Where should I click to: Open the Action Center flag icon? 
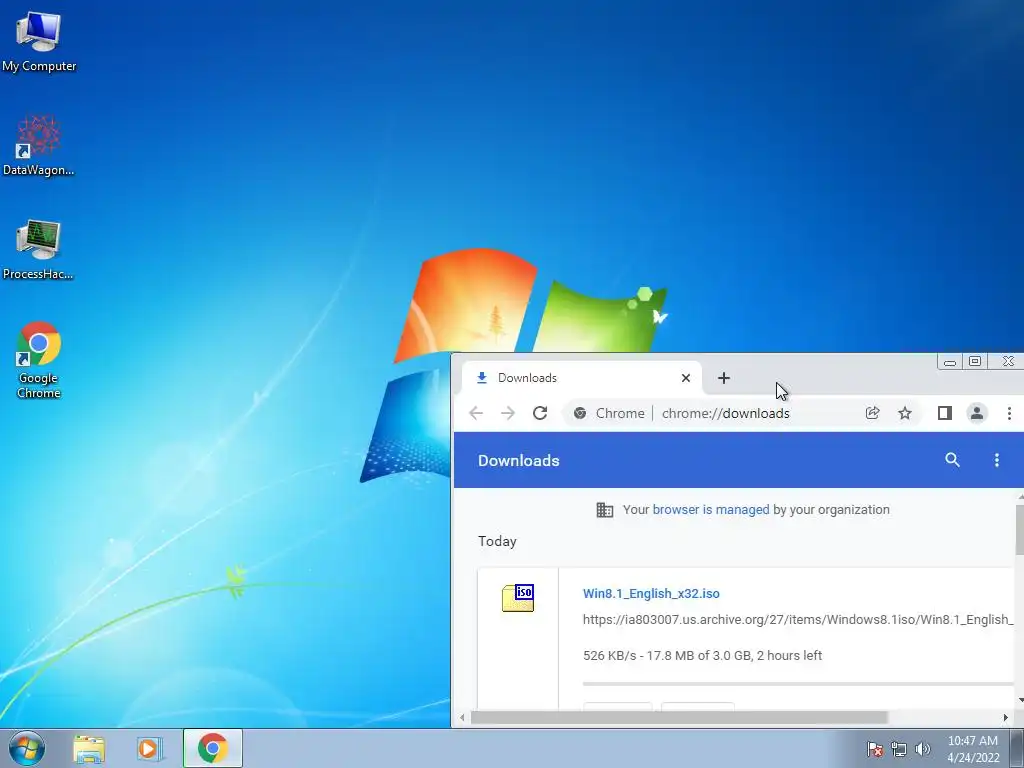click(x=874, y=749)
